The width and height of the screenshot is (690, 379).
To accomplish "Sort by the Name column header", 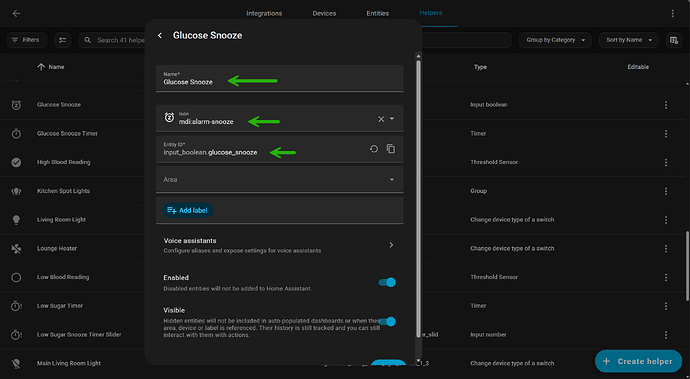I will tap(51, 67).
